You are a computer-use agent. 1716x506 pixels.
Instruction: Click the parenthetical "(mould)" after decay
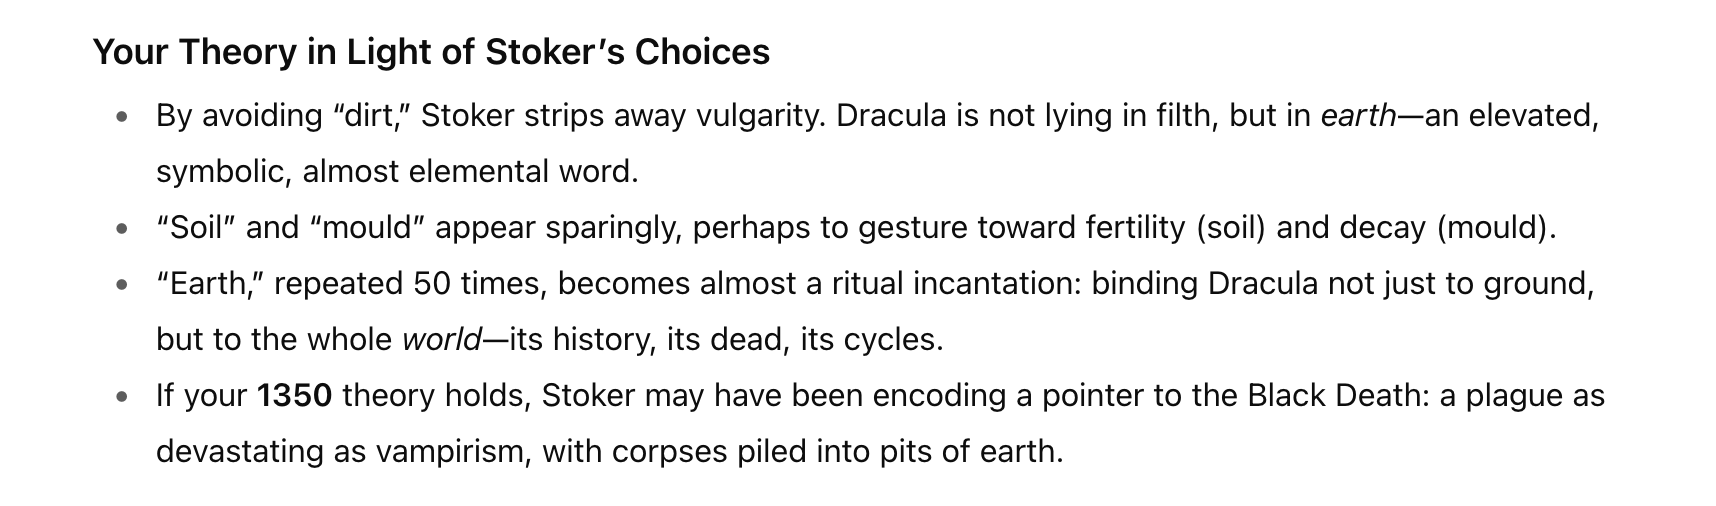pyautogui.click(x=1496, y=228)
